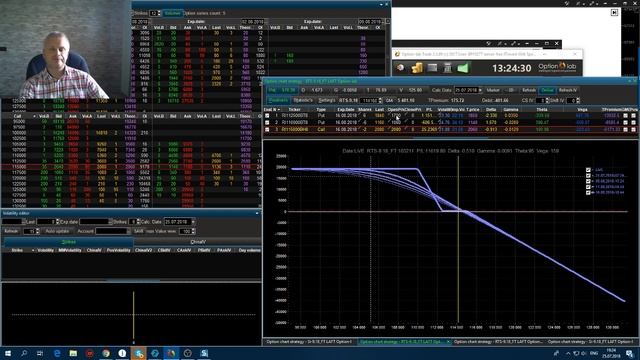The image size is (640, 360).
Task: Click the Auto update button in Volatility editor
Action: tap(57, 231)
